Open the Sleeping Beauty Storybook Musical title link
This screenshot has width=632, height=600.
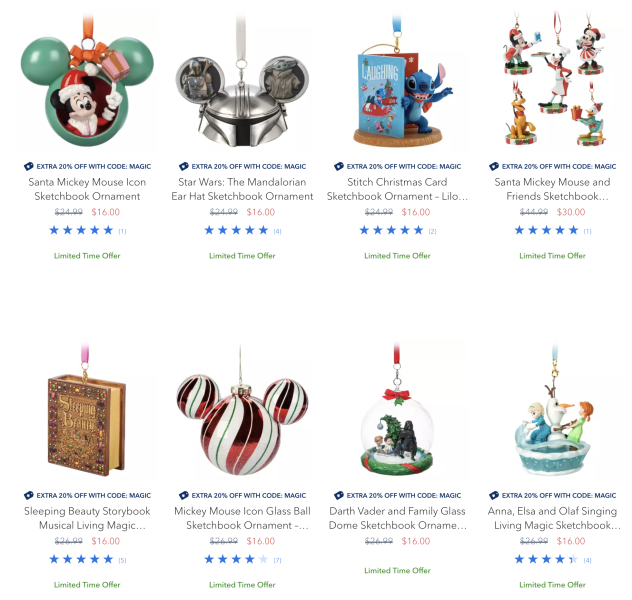[x=87, y=518]
